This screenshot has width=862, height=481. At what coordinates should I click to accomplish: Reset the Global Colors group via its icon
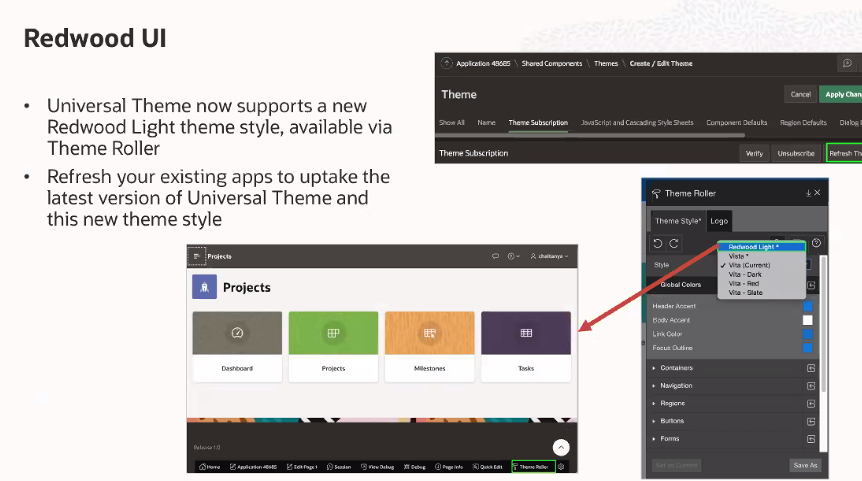(x=811, y=285)
